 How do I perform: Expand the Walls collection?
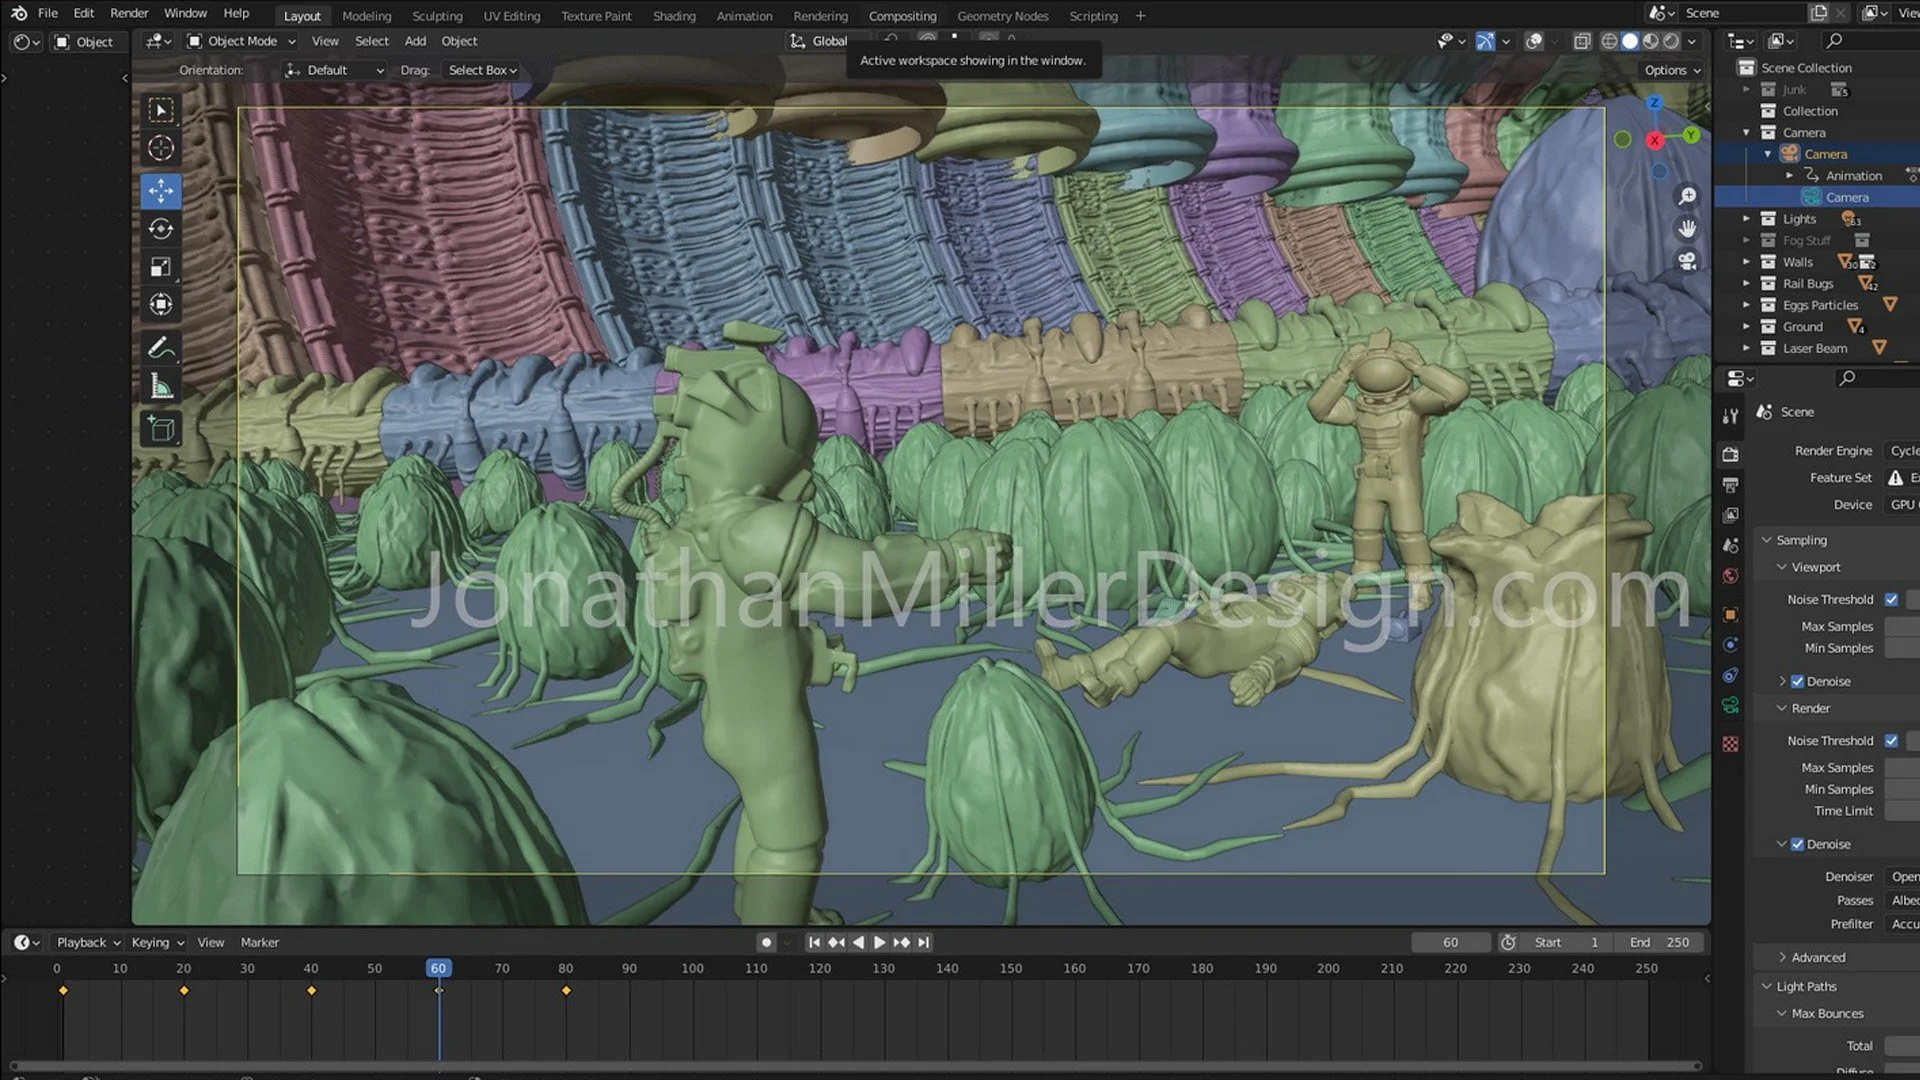point(1746,262)
